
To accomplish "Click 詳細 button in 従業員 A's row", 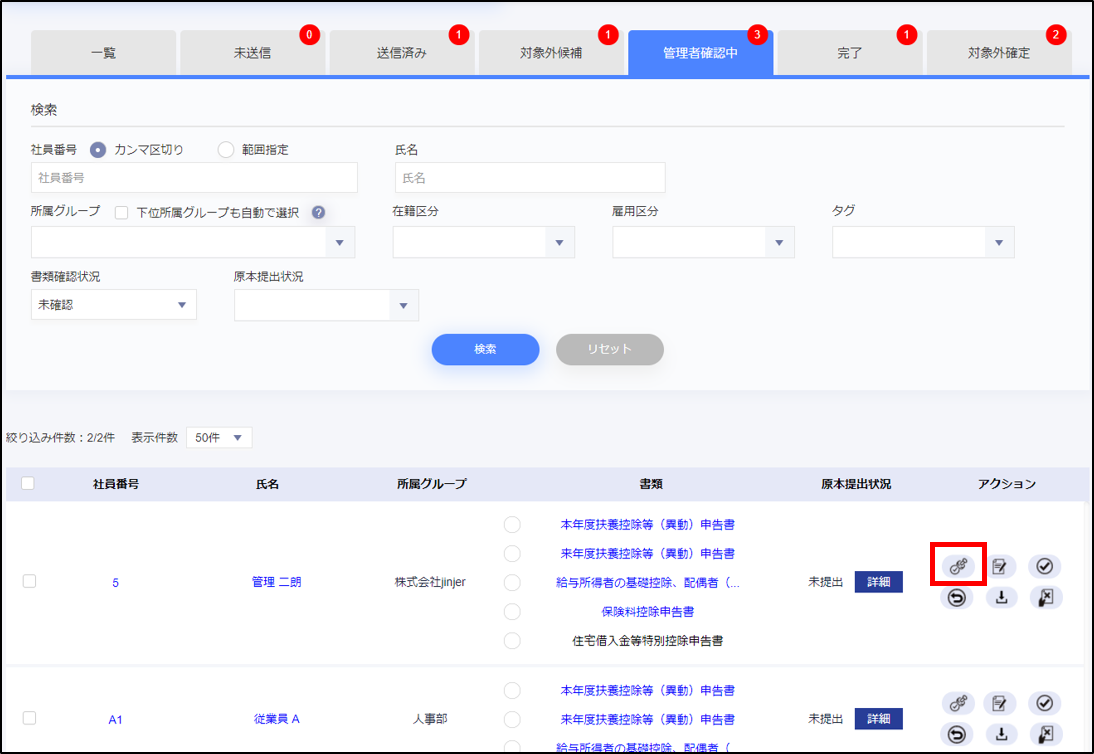I will click(x=878, y=718).
